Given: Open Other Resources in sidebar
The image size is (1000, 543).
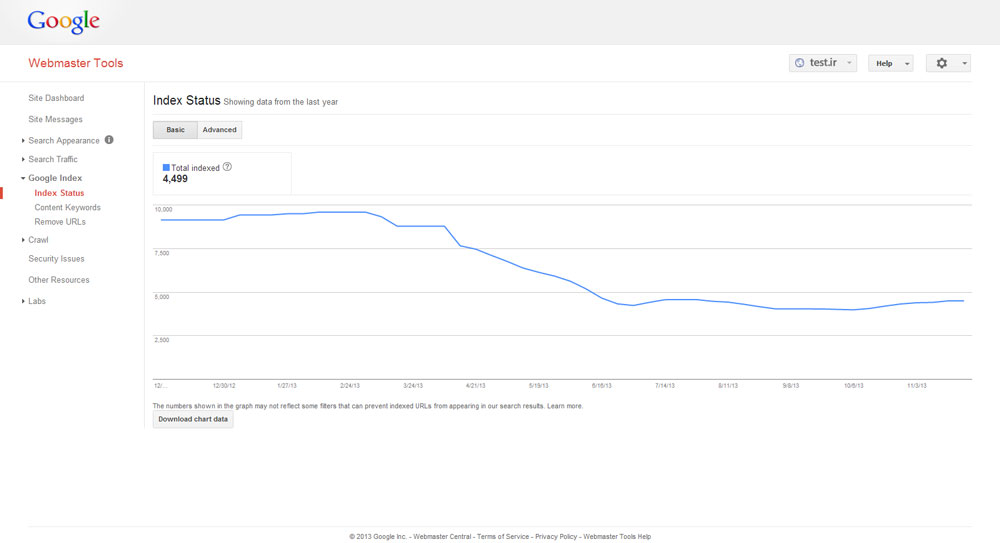Looking at the screenshot, I should (x=59, y=279).
